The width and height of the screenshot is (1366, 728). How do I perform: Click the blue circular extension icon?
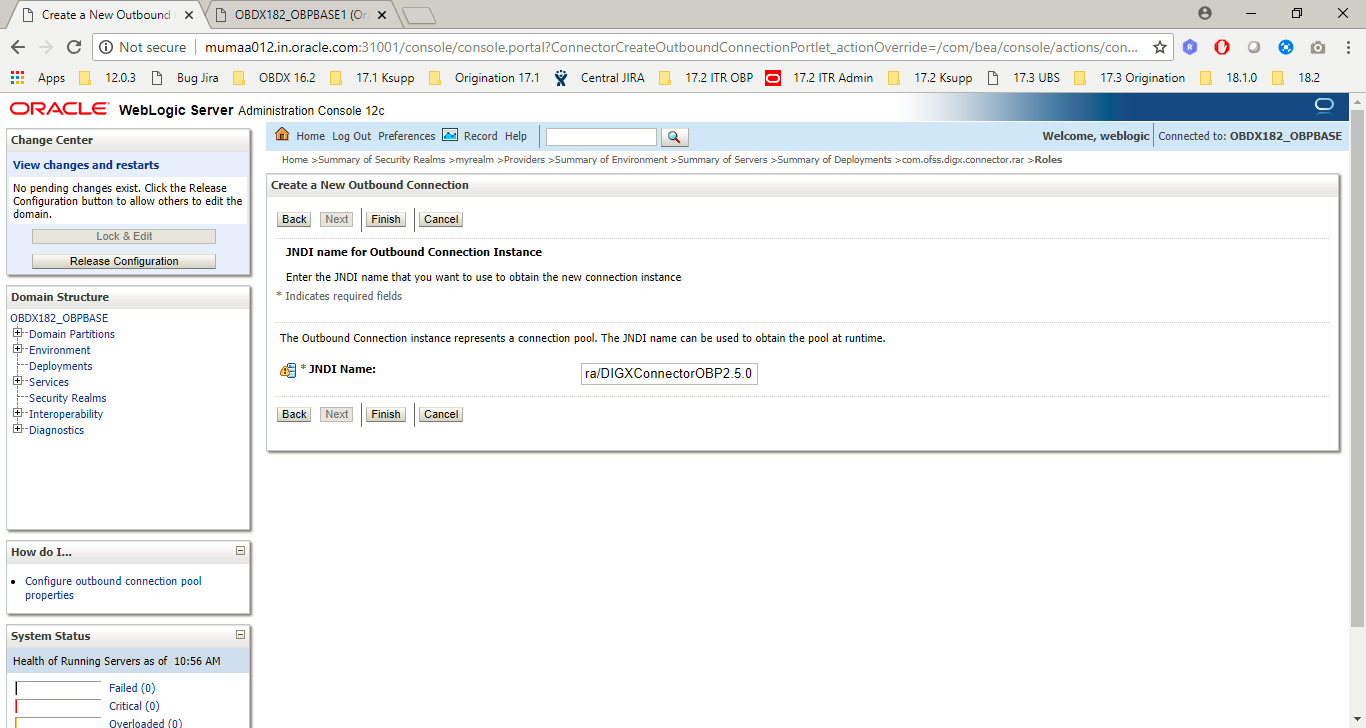[1286, 47]
